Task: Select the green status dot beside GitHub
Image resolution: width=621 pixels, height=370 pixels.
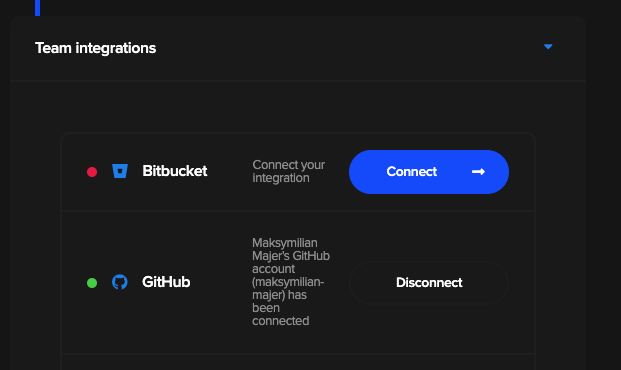Action: 92,283
